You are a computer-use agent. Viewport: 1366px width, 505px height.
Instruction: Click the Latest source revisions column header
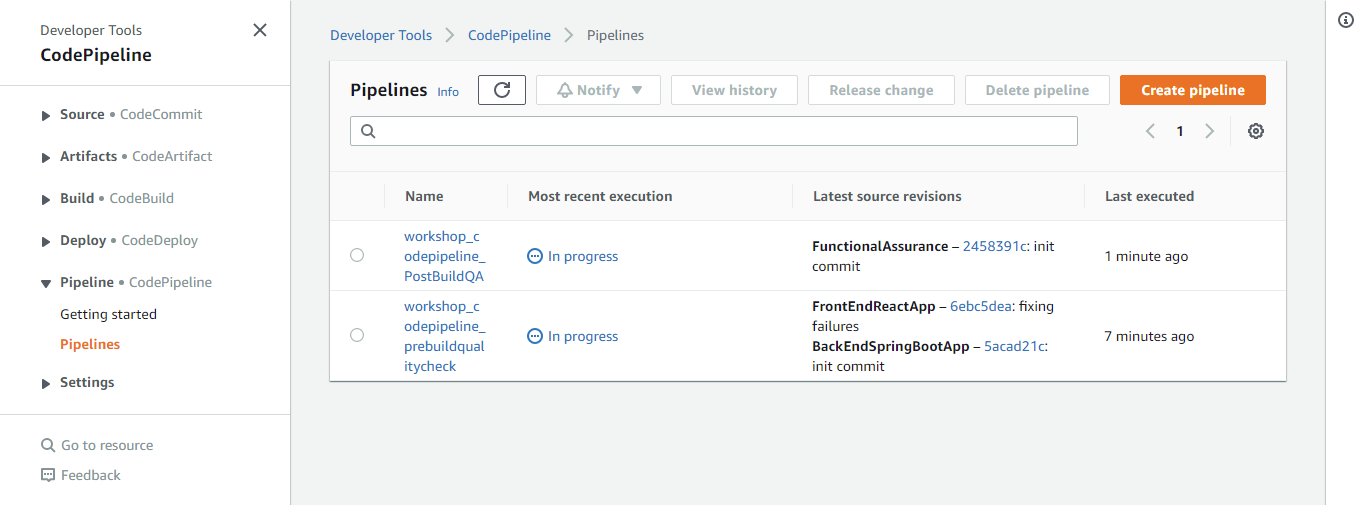click(x=887, y=196)
